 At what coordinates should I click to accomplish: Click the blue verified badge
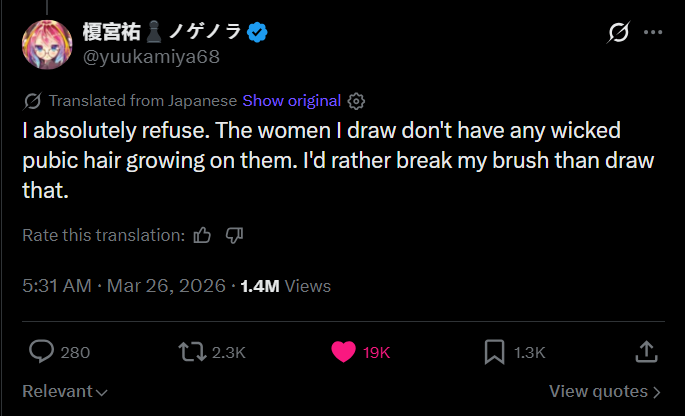coord(258,33)
